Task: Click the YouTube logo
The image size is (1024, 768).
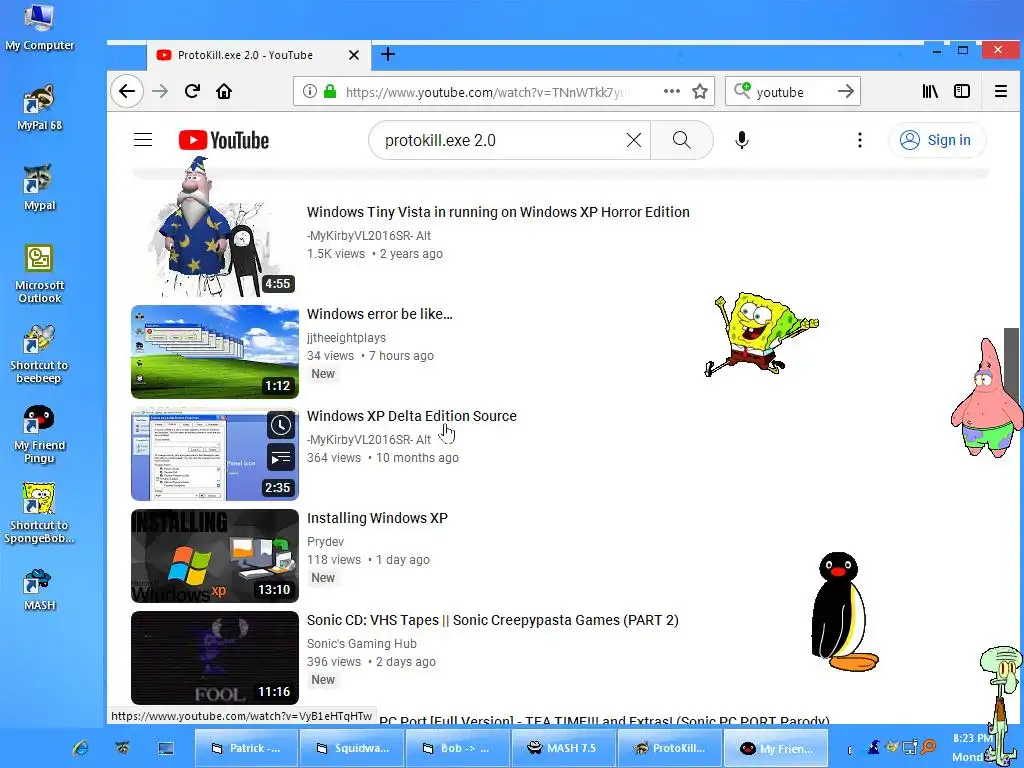Action: [223, 140]
